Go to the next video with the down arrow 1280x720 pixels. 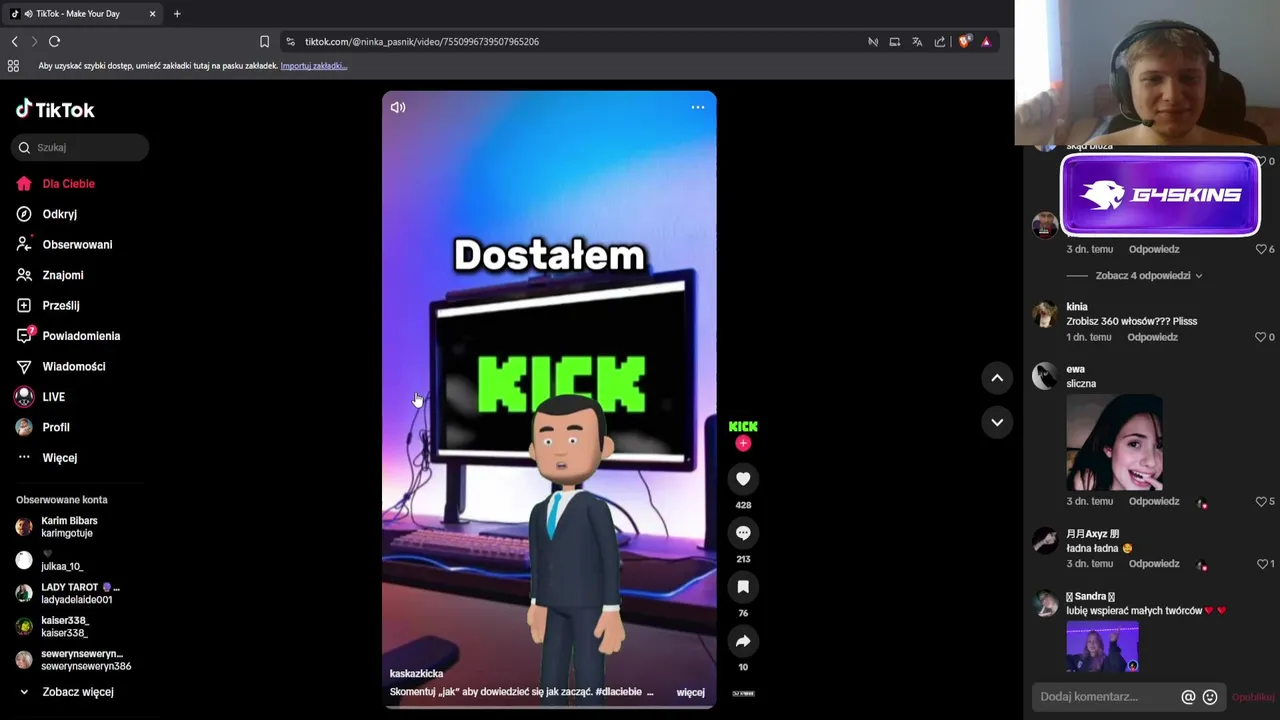(x=997, y=422)
